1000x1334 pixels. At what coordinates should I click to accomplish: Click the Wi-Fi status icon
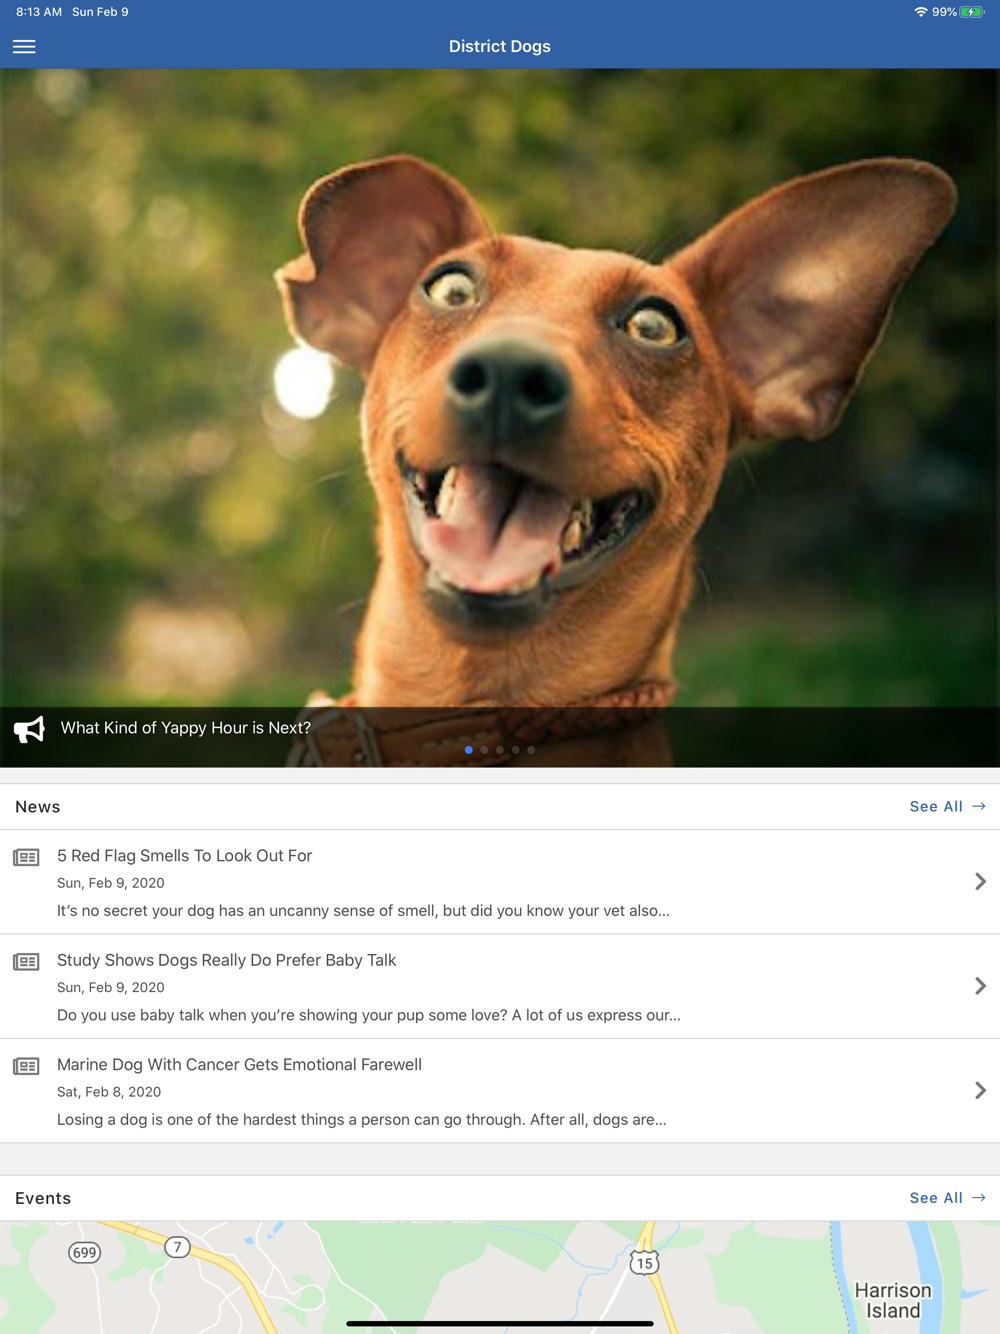click(x=920, y=12)
